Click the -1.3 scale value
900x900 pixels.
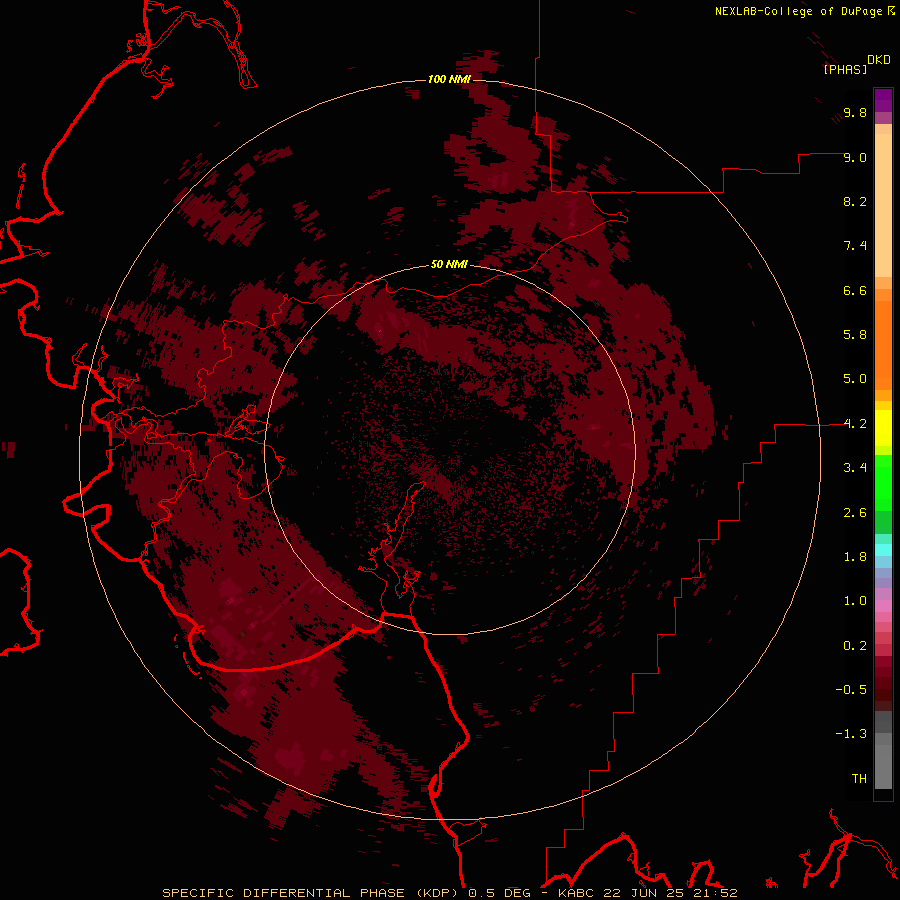point(851,734)
